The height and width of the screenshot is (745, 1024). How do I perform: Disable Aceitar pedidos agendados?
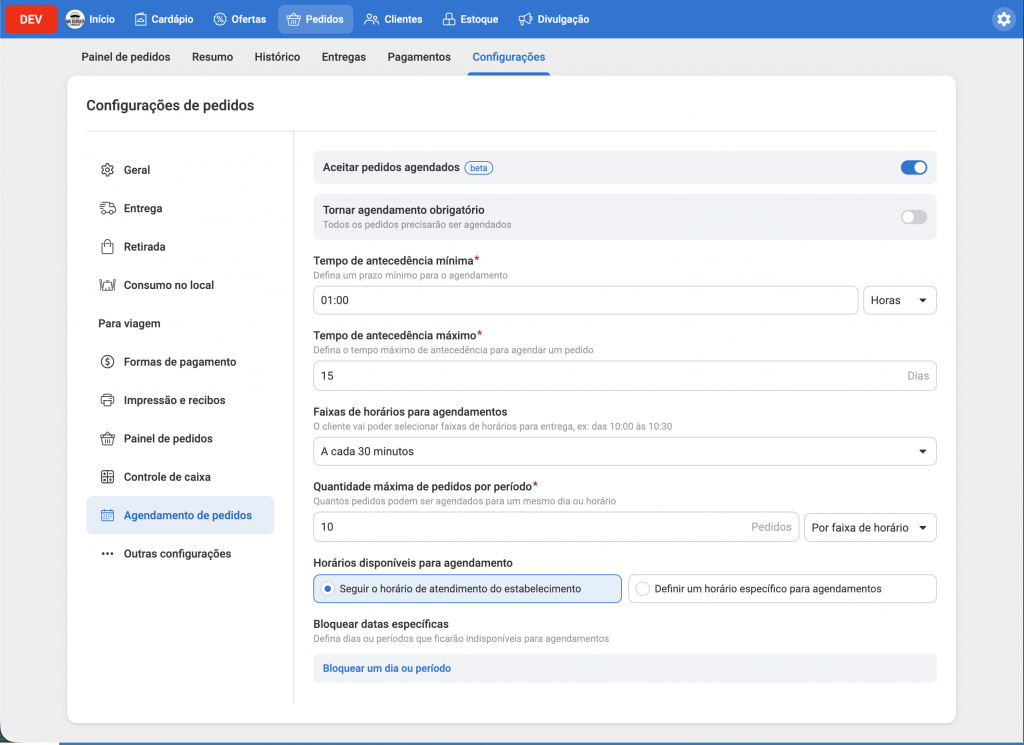pos(913,167)
